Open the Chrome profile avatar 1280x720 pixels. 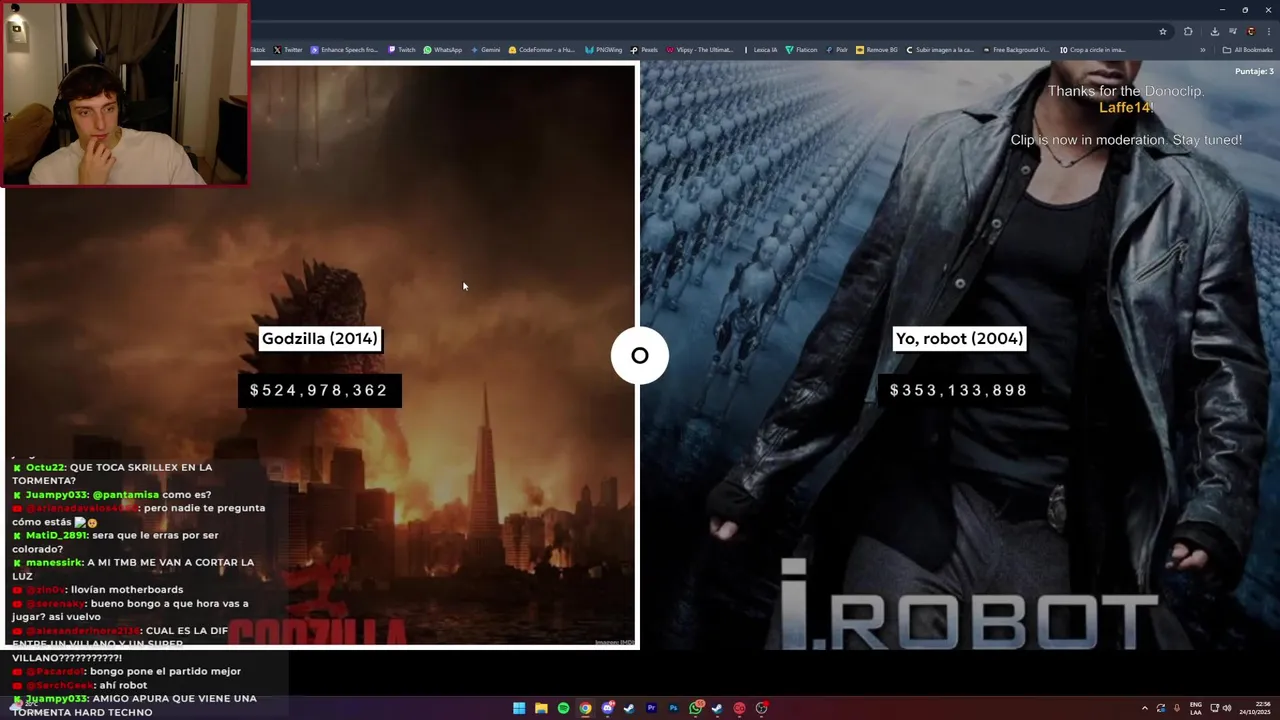(1250, 31)
